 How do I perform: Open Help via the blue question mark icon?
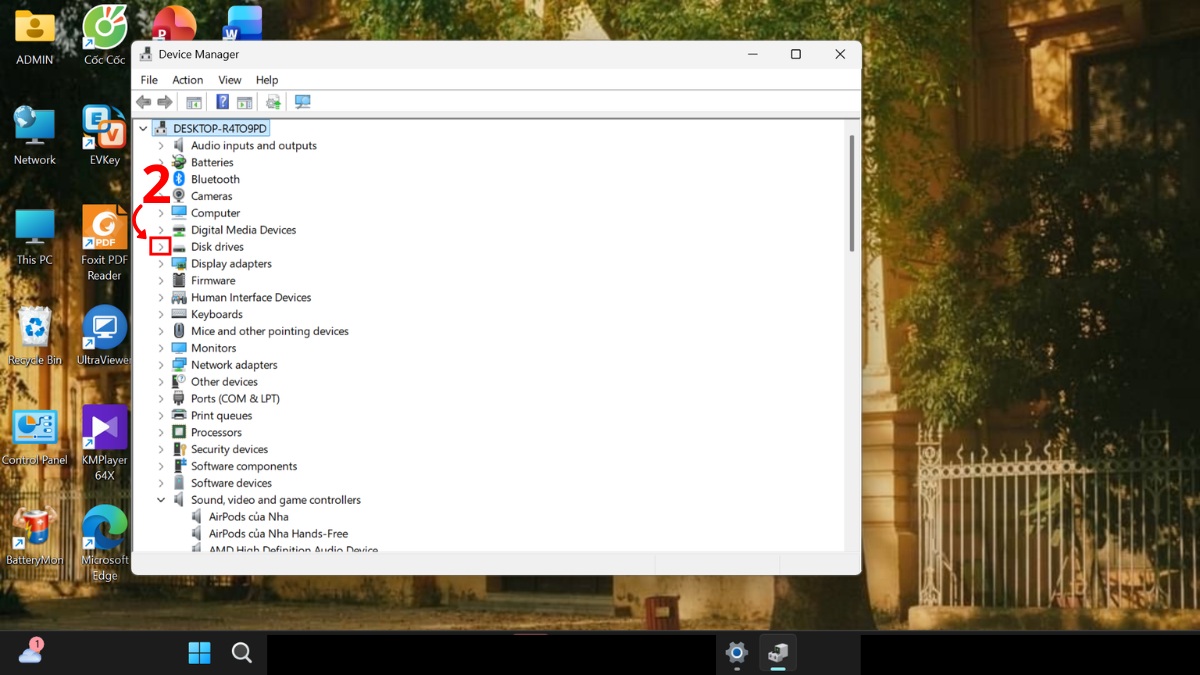pyautogui.click(x=222, y=102)
